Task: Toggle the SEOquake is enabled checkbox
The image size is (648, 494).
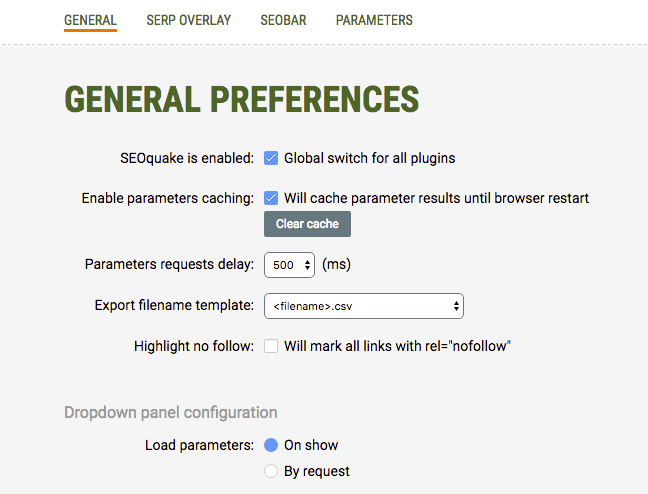Action: [271, 158]
